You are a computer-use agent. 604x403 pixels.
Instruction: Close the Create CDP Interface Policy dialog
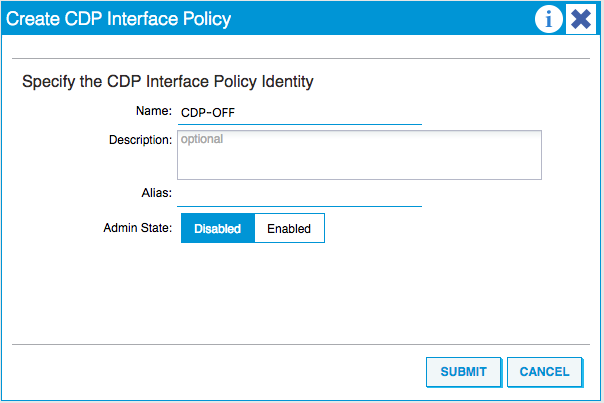581,18
